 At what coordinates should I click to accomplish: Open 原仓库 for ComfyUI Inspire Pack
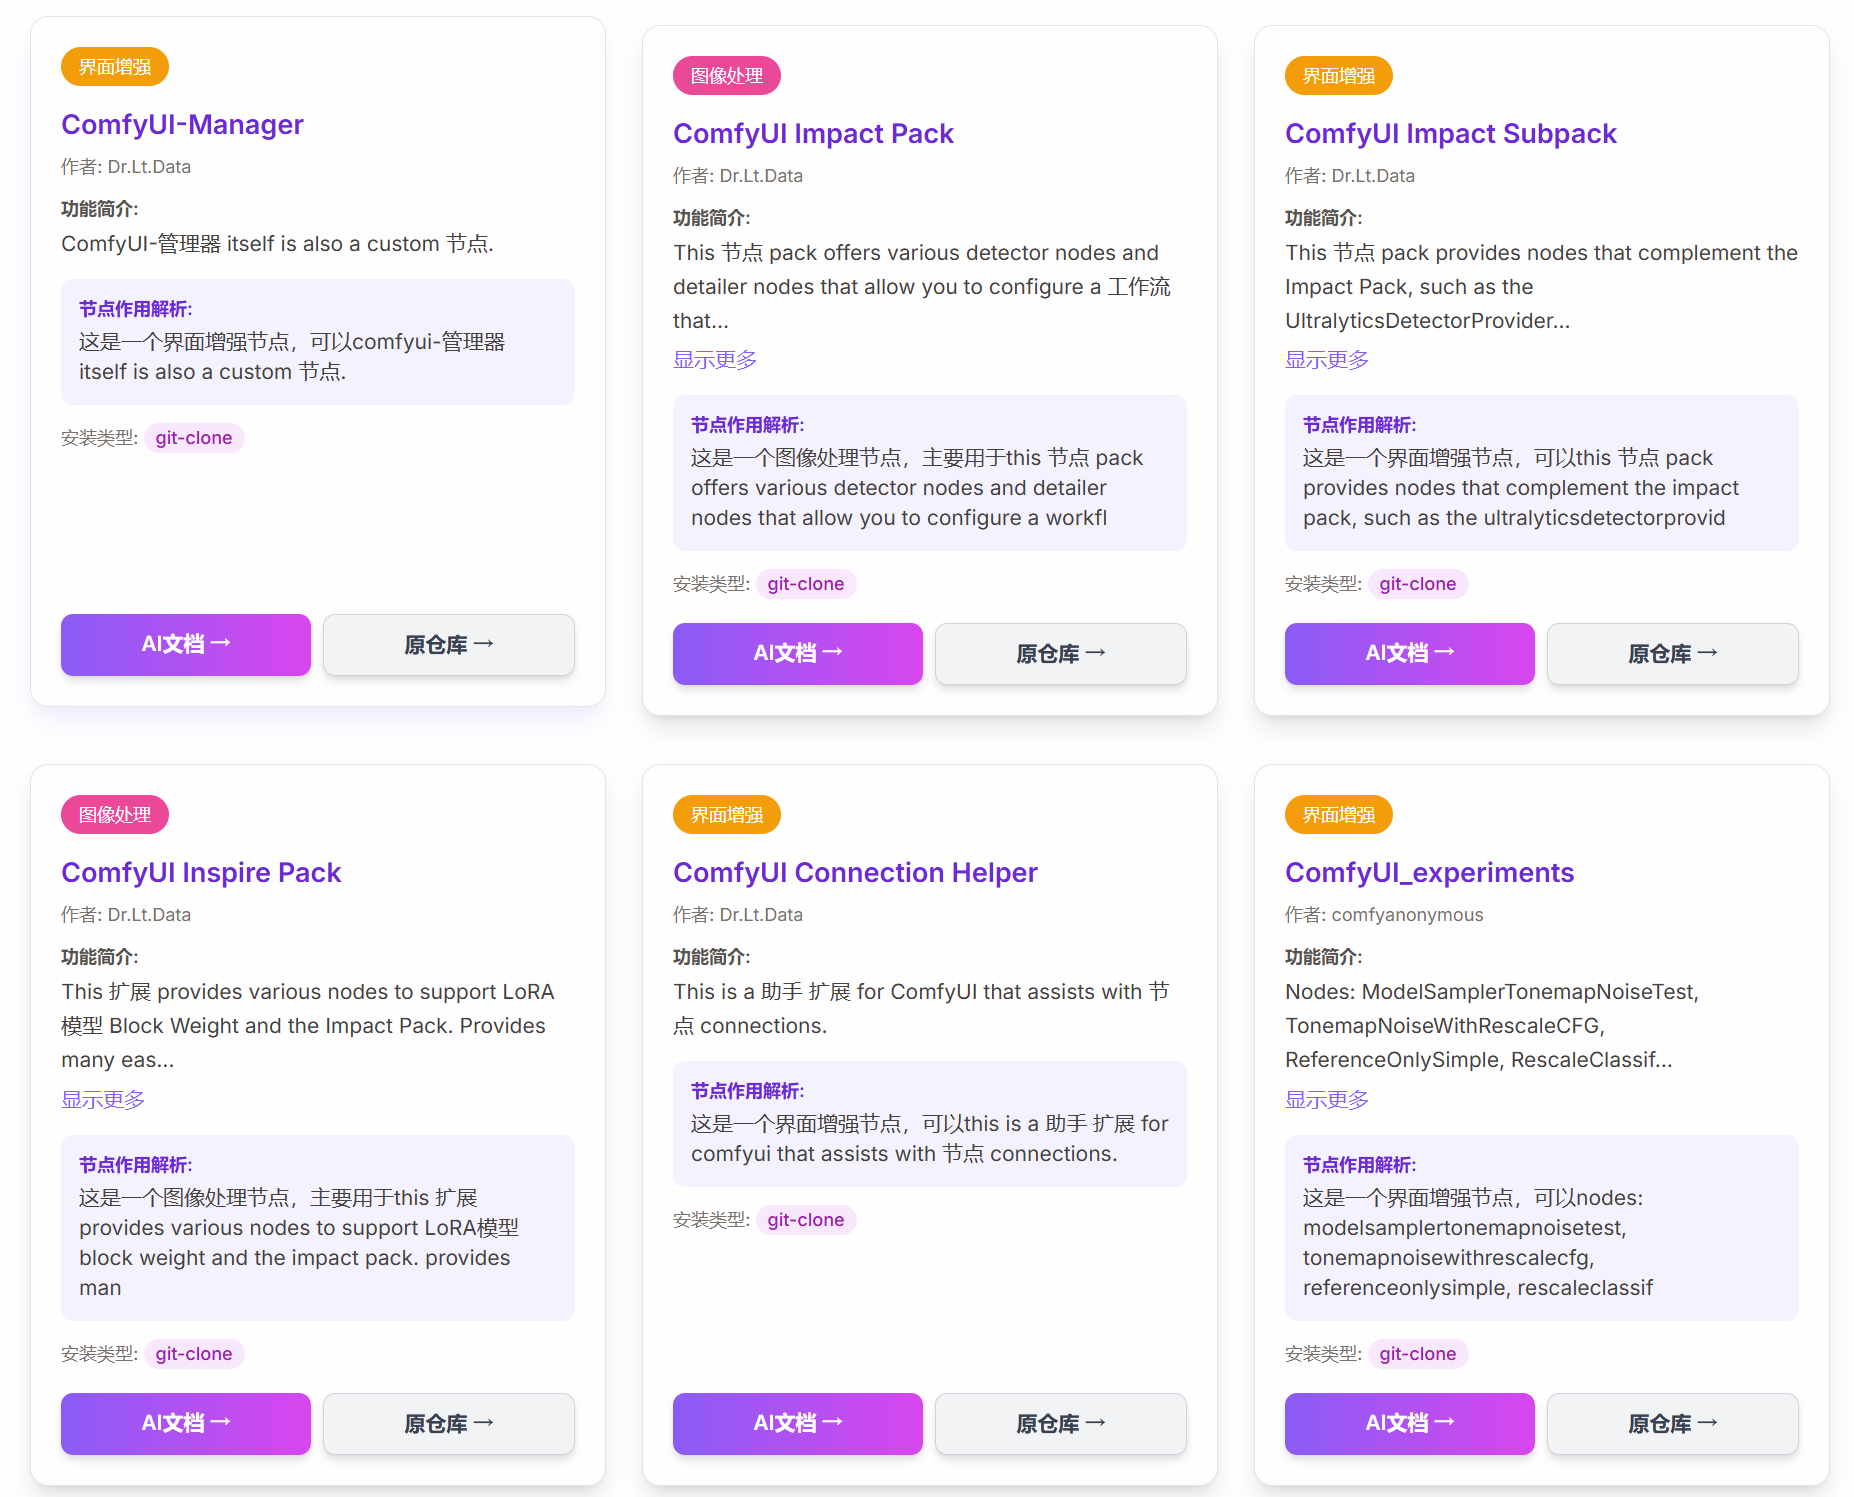click(448, 1423)
